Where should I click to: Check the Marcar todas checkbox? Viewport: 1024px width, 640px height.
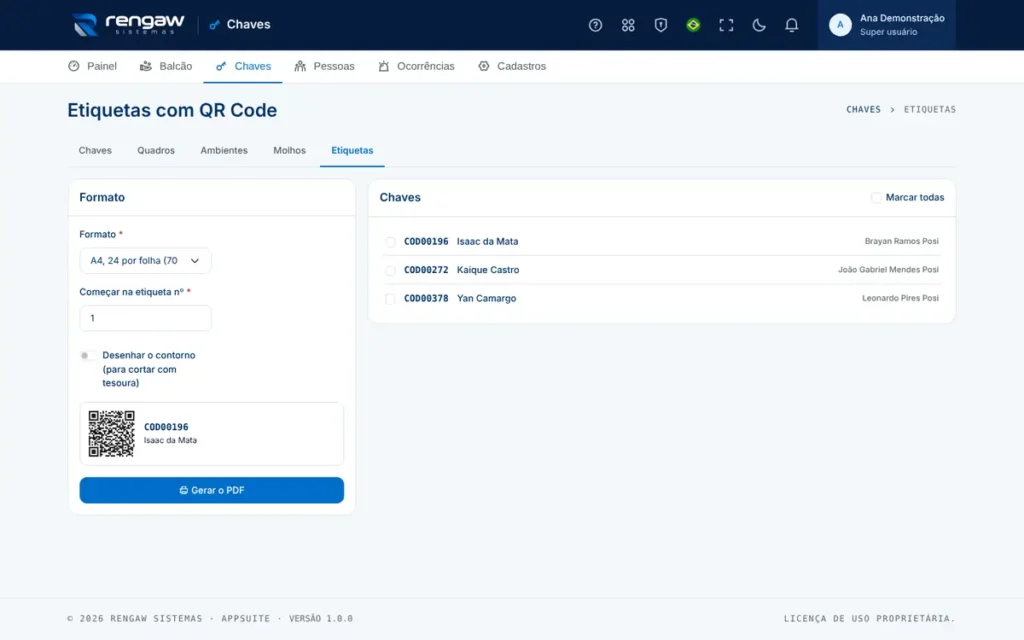coord(876,197)
